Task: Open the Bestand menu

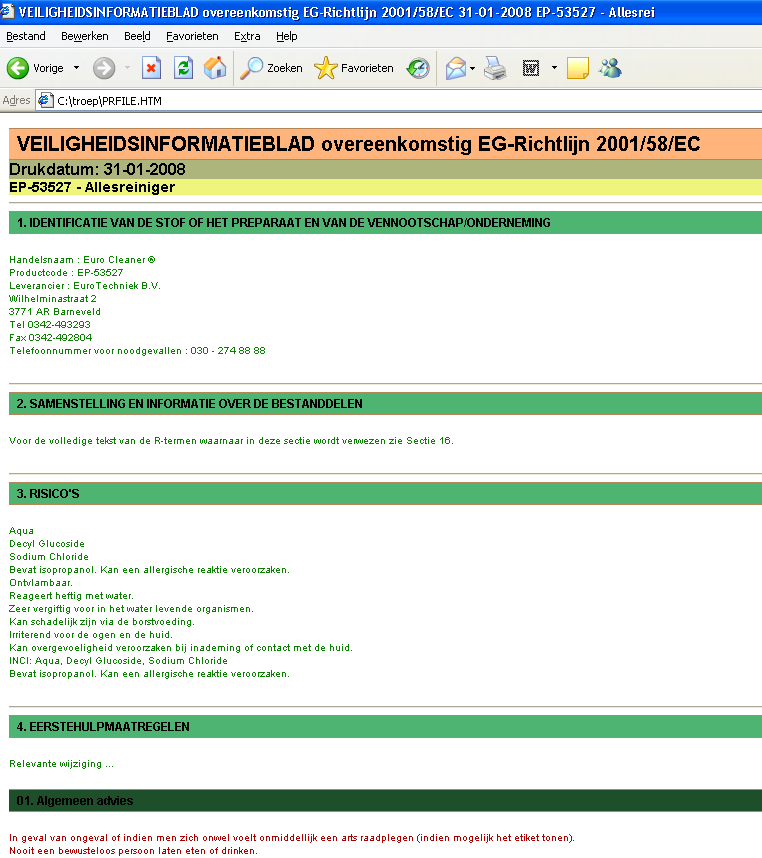Action: pos(26,36)
